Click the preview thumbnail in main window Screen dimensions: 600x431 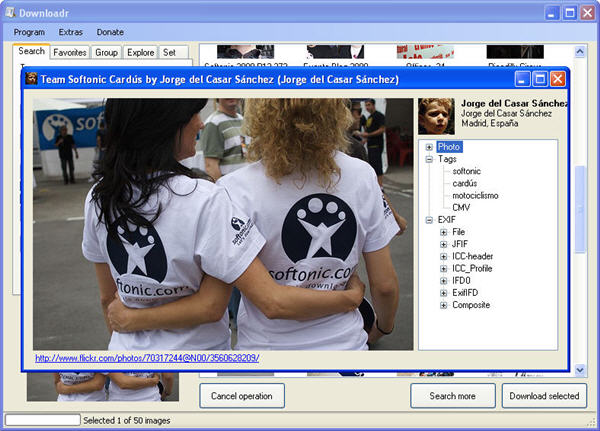pos(103,386)
